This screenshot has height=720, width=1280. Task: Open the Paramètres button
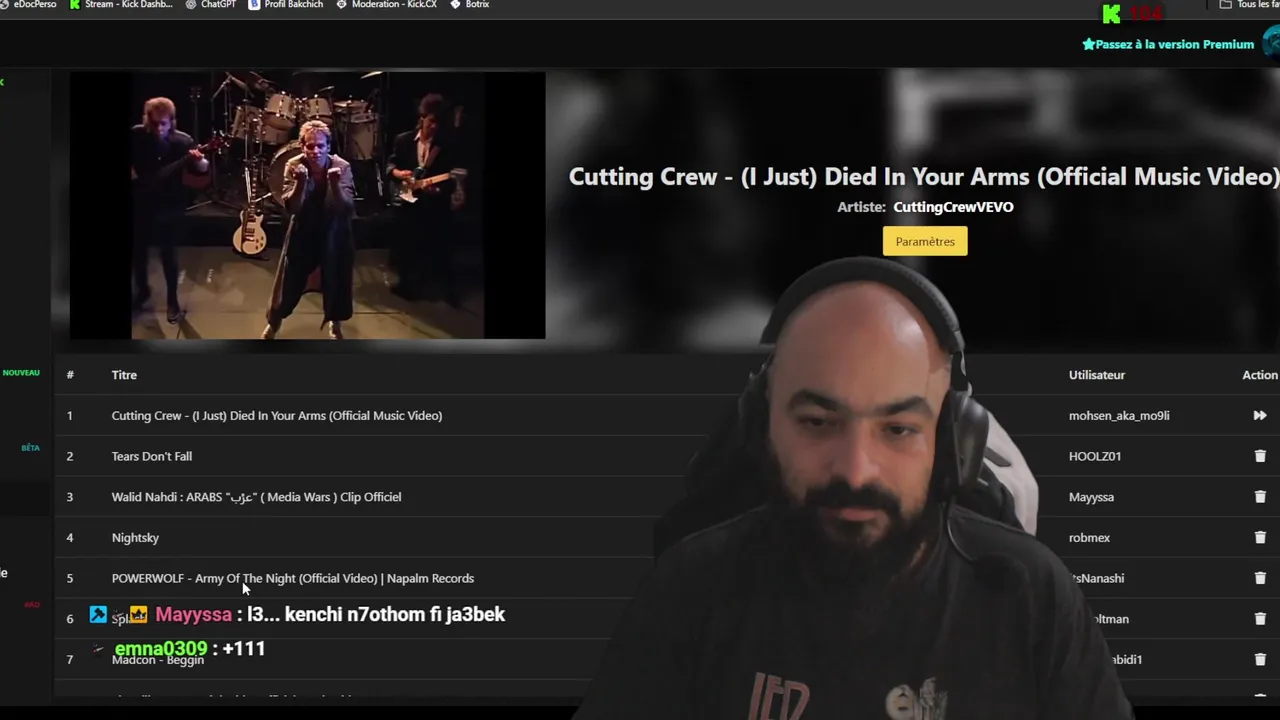(925, 241)
